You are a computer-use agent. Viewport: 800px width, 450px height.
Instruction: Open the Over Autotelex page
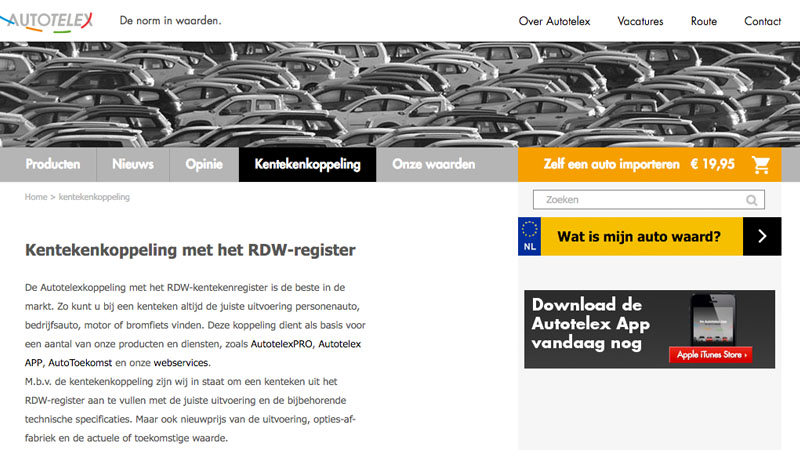[x=554, y=21]
